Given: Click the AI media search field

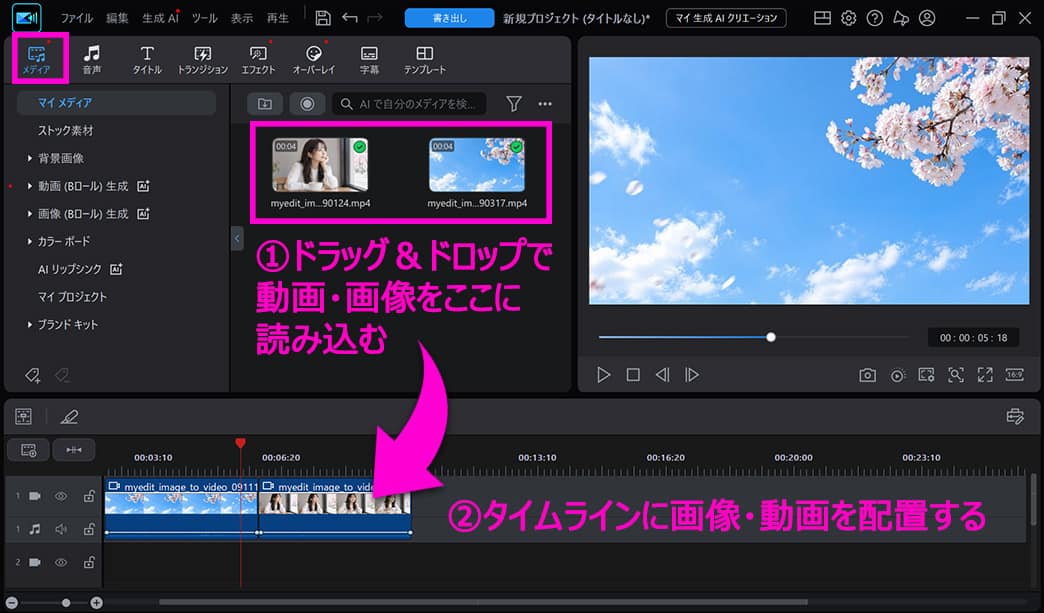Looking at the screenshot, I should pos(409,104).
